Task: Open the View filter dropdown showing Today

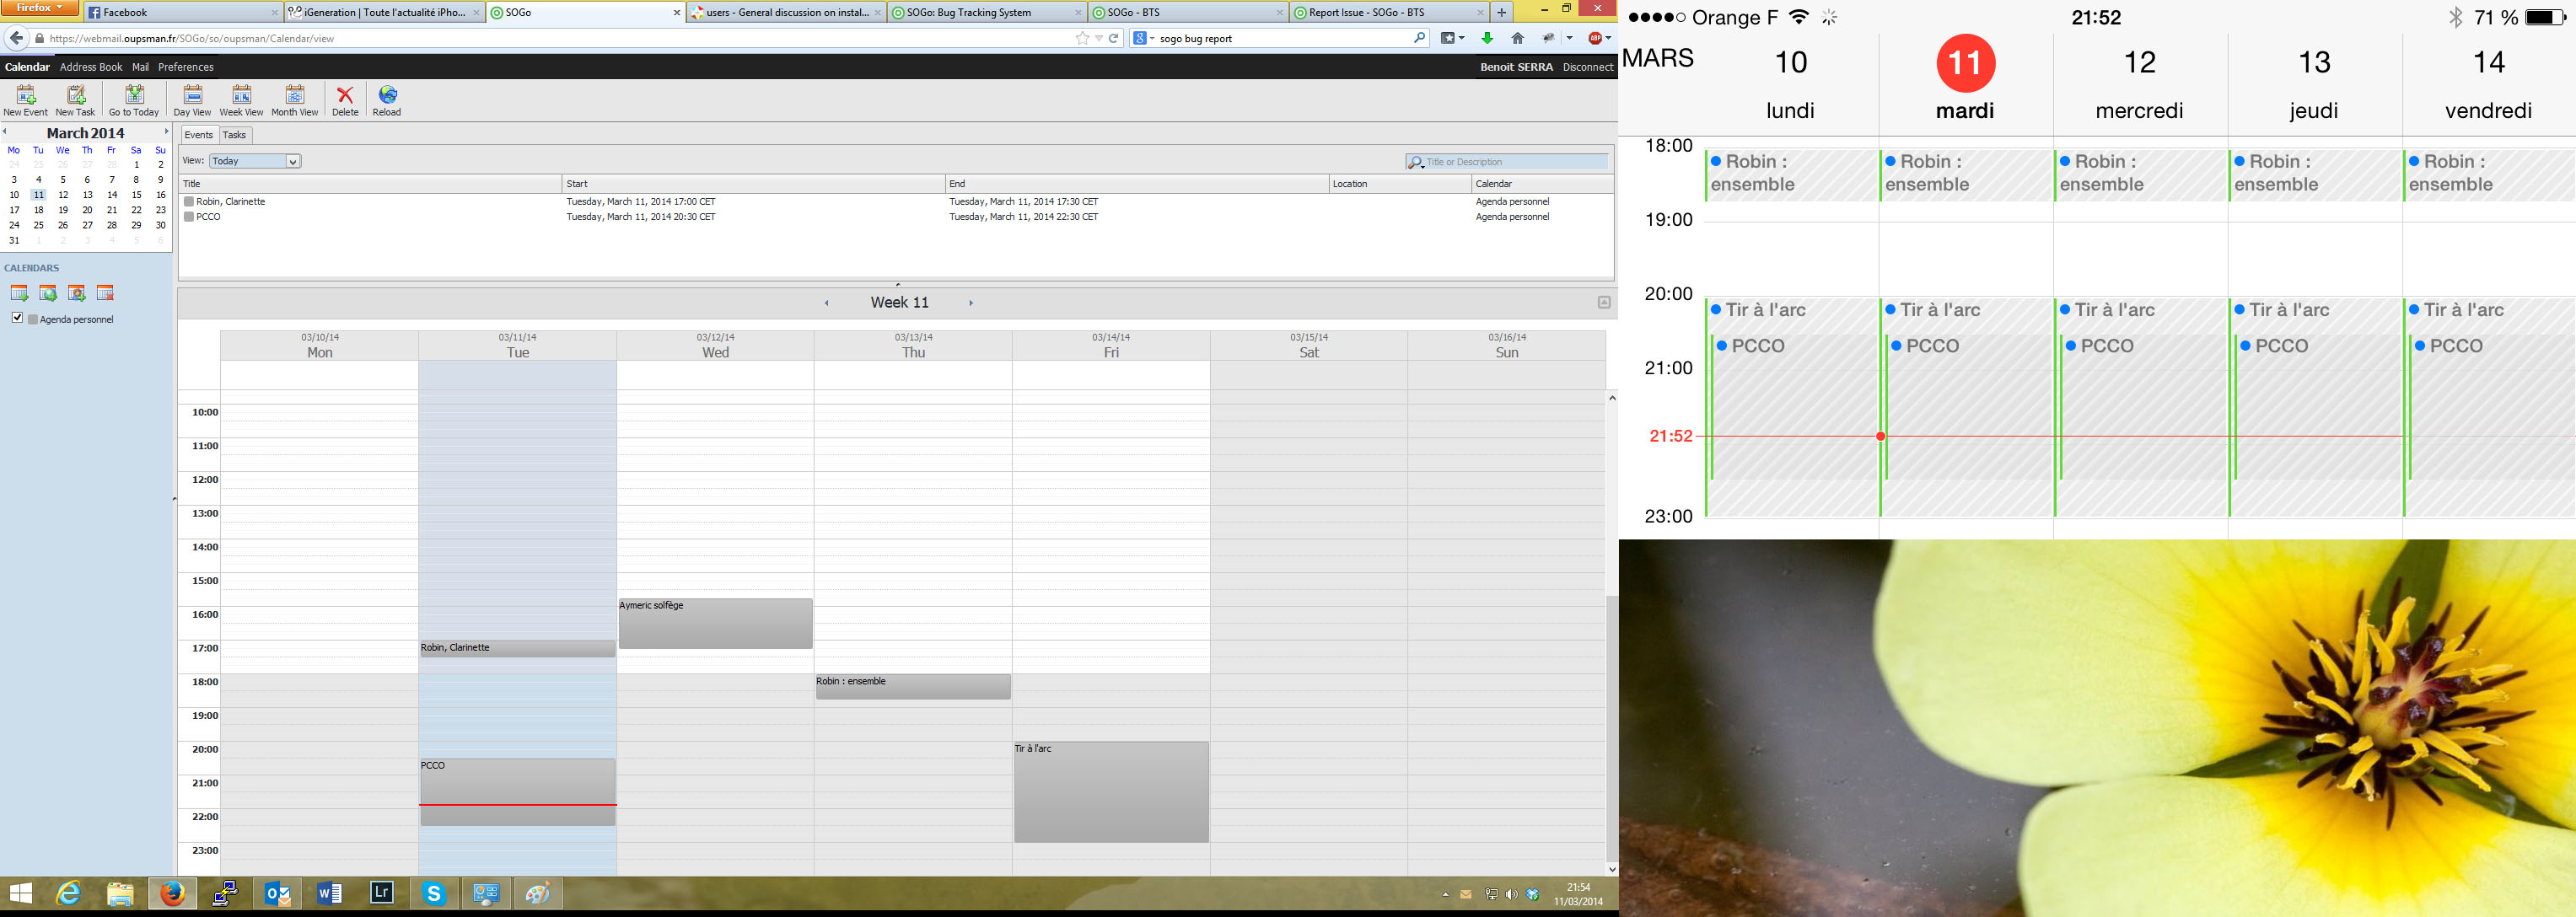Action: (255, 161)
